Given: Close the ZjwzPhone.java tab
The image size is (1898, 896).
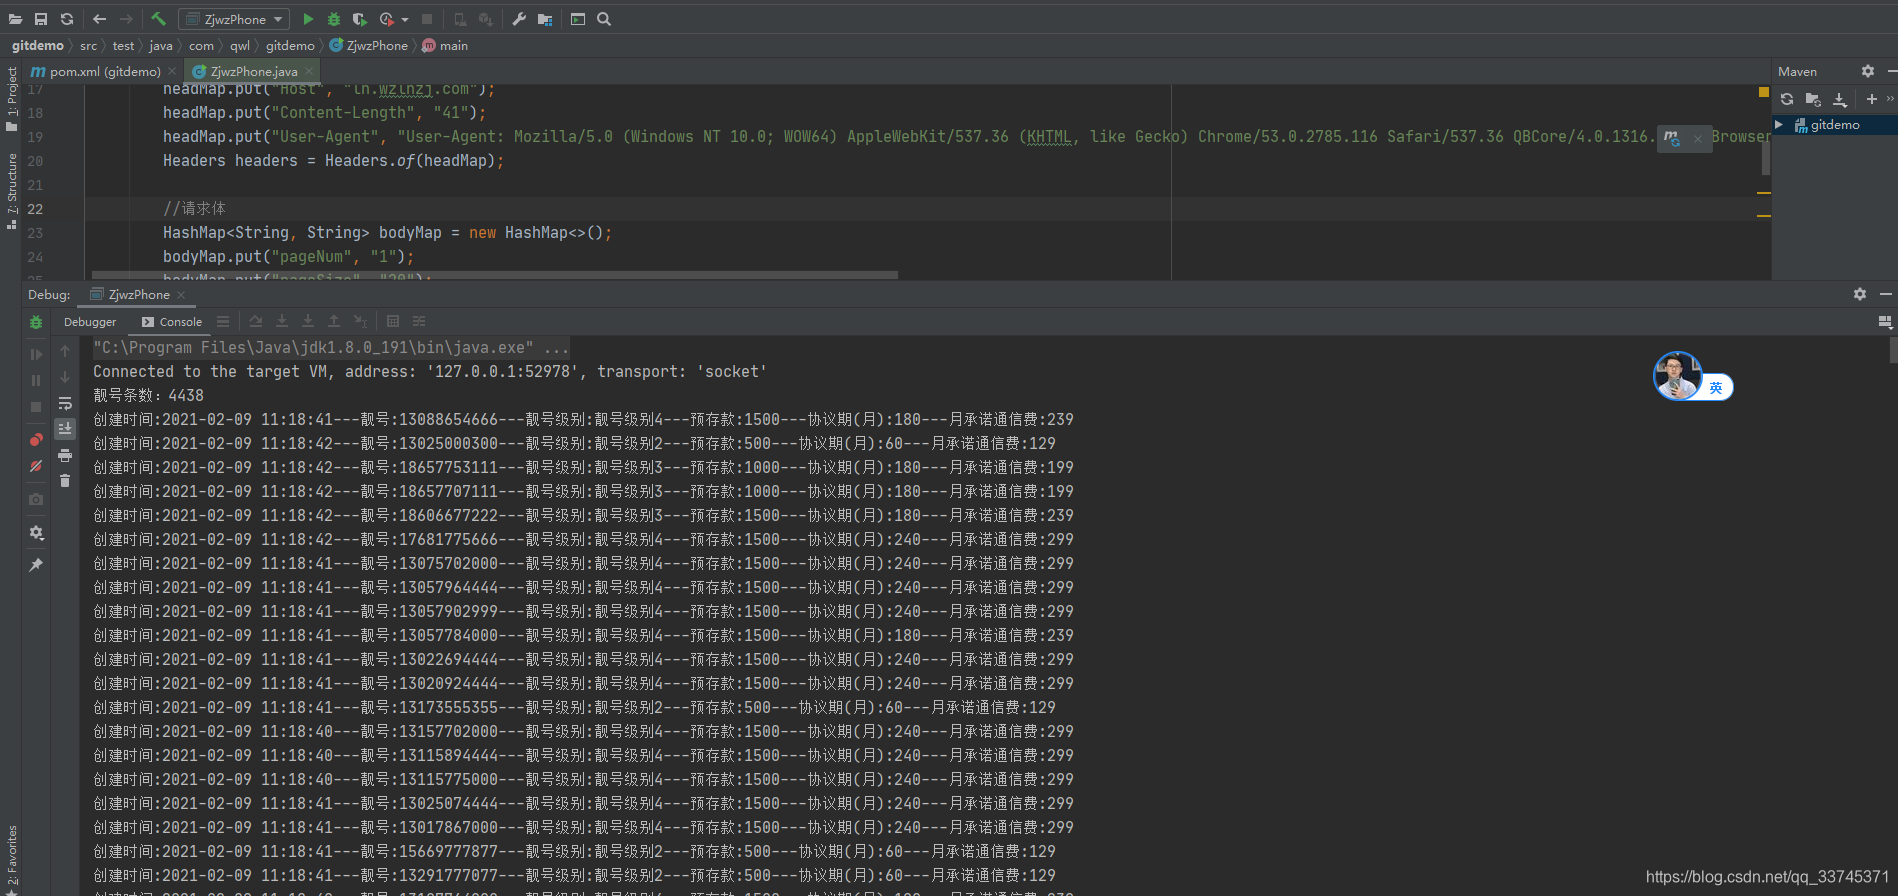Looking at the screenshot, I should coord(309,71).
